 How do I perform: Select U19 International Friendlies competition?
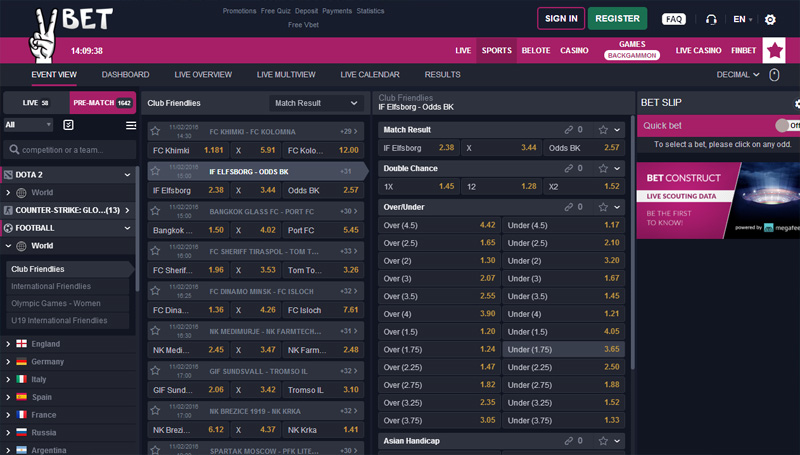(x=67, y=320)
